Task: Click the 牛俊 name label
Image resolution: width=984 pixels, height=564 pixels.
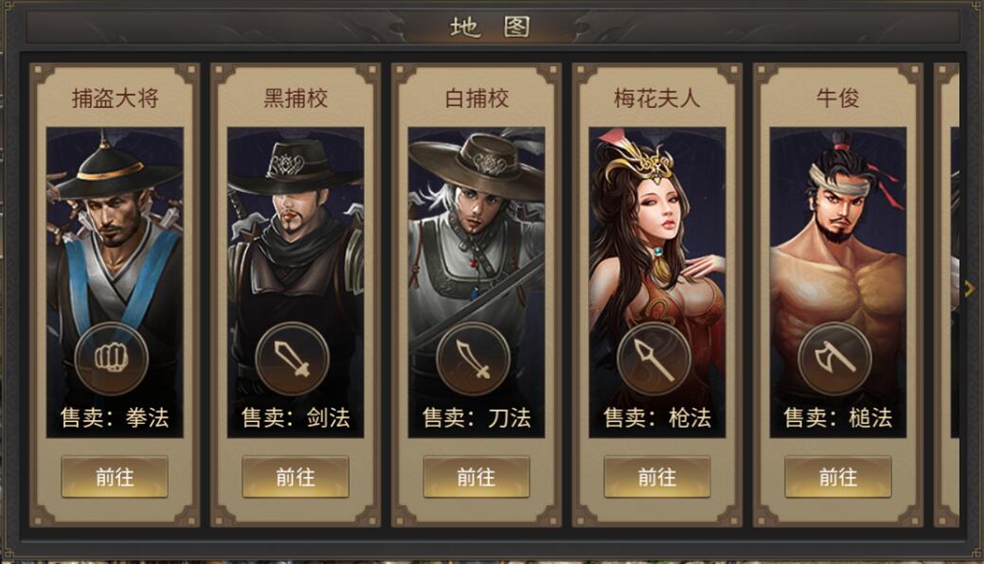Action: pos(838,98)
